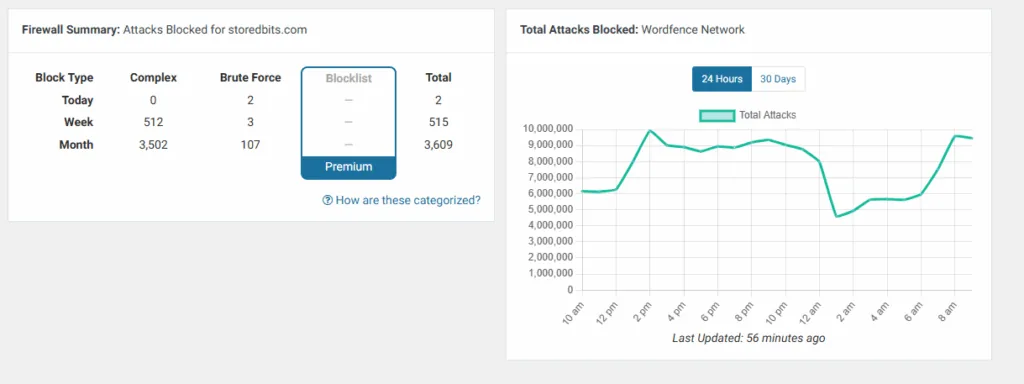The image size is (1024, 384).
Task: Select the Complex column header
Action: click(153, 78)
